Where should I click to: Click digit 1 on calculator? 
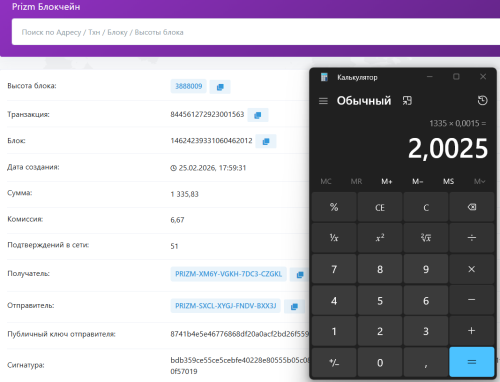(334, 331)
